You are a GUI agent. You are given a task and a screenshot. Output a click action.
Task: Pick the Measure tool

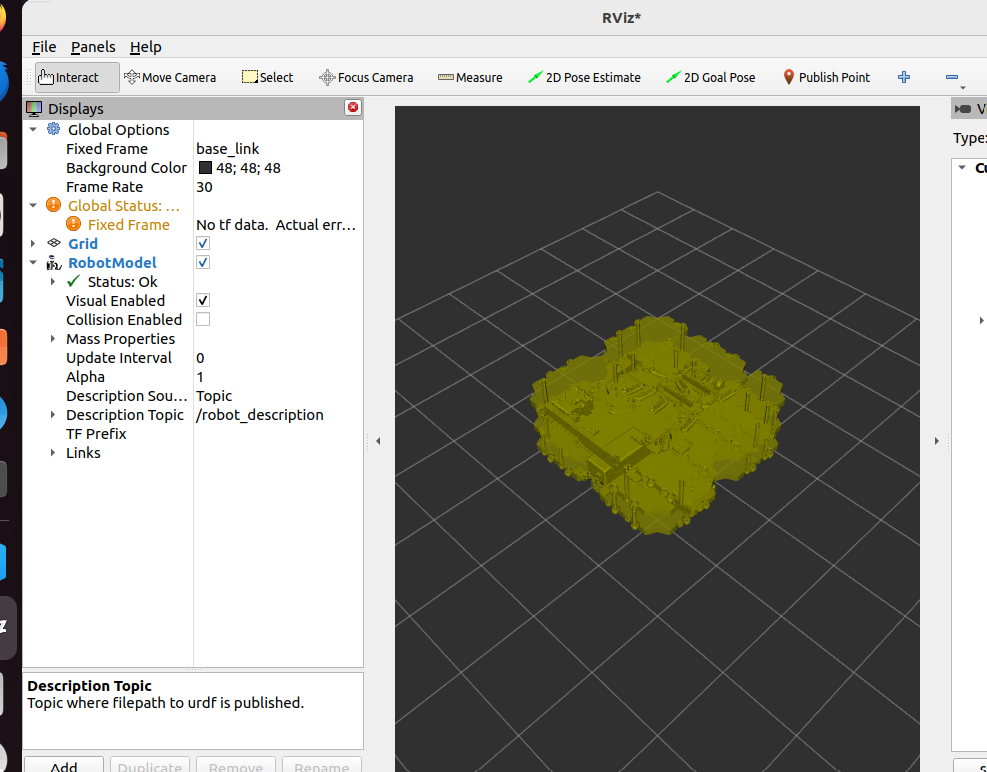[470, 77]
